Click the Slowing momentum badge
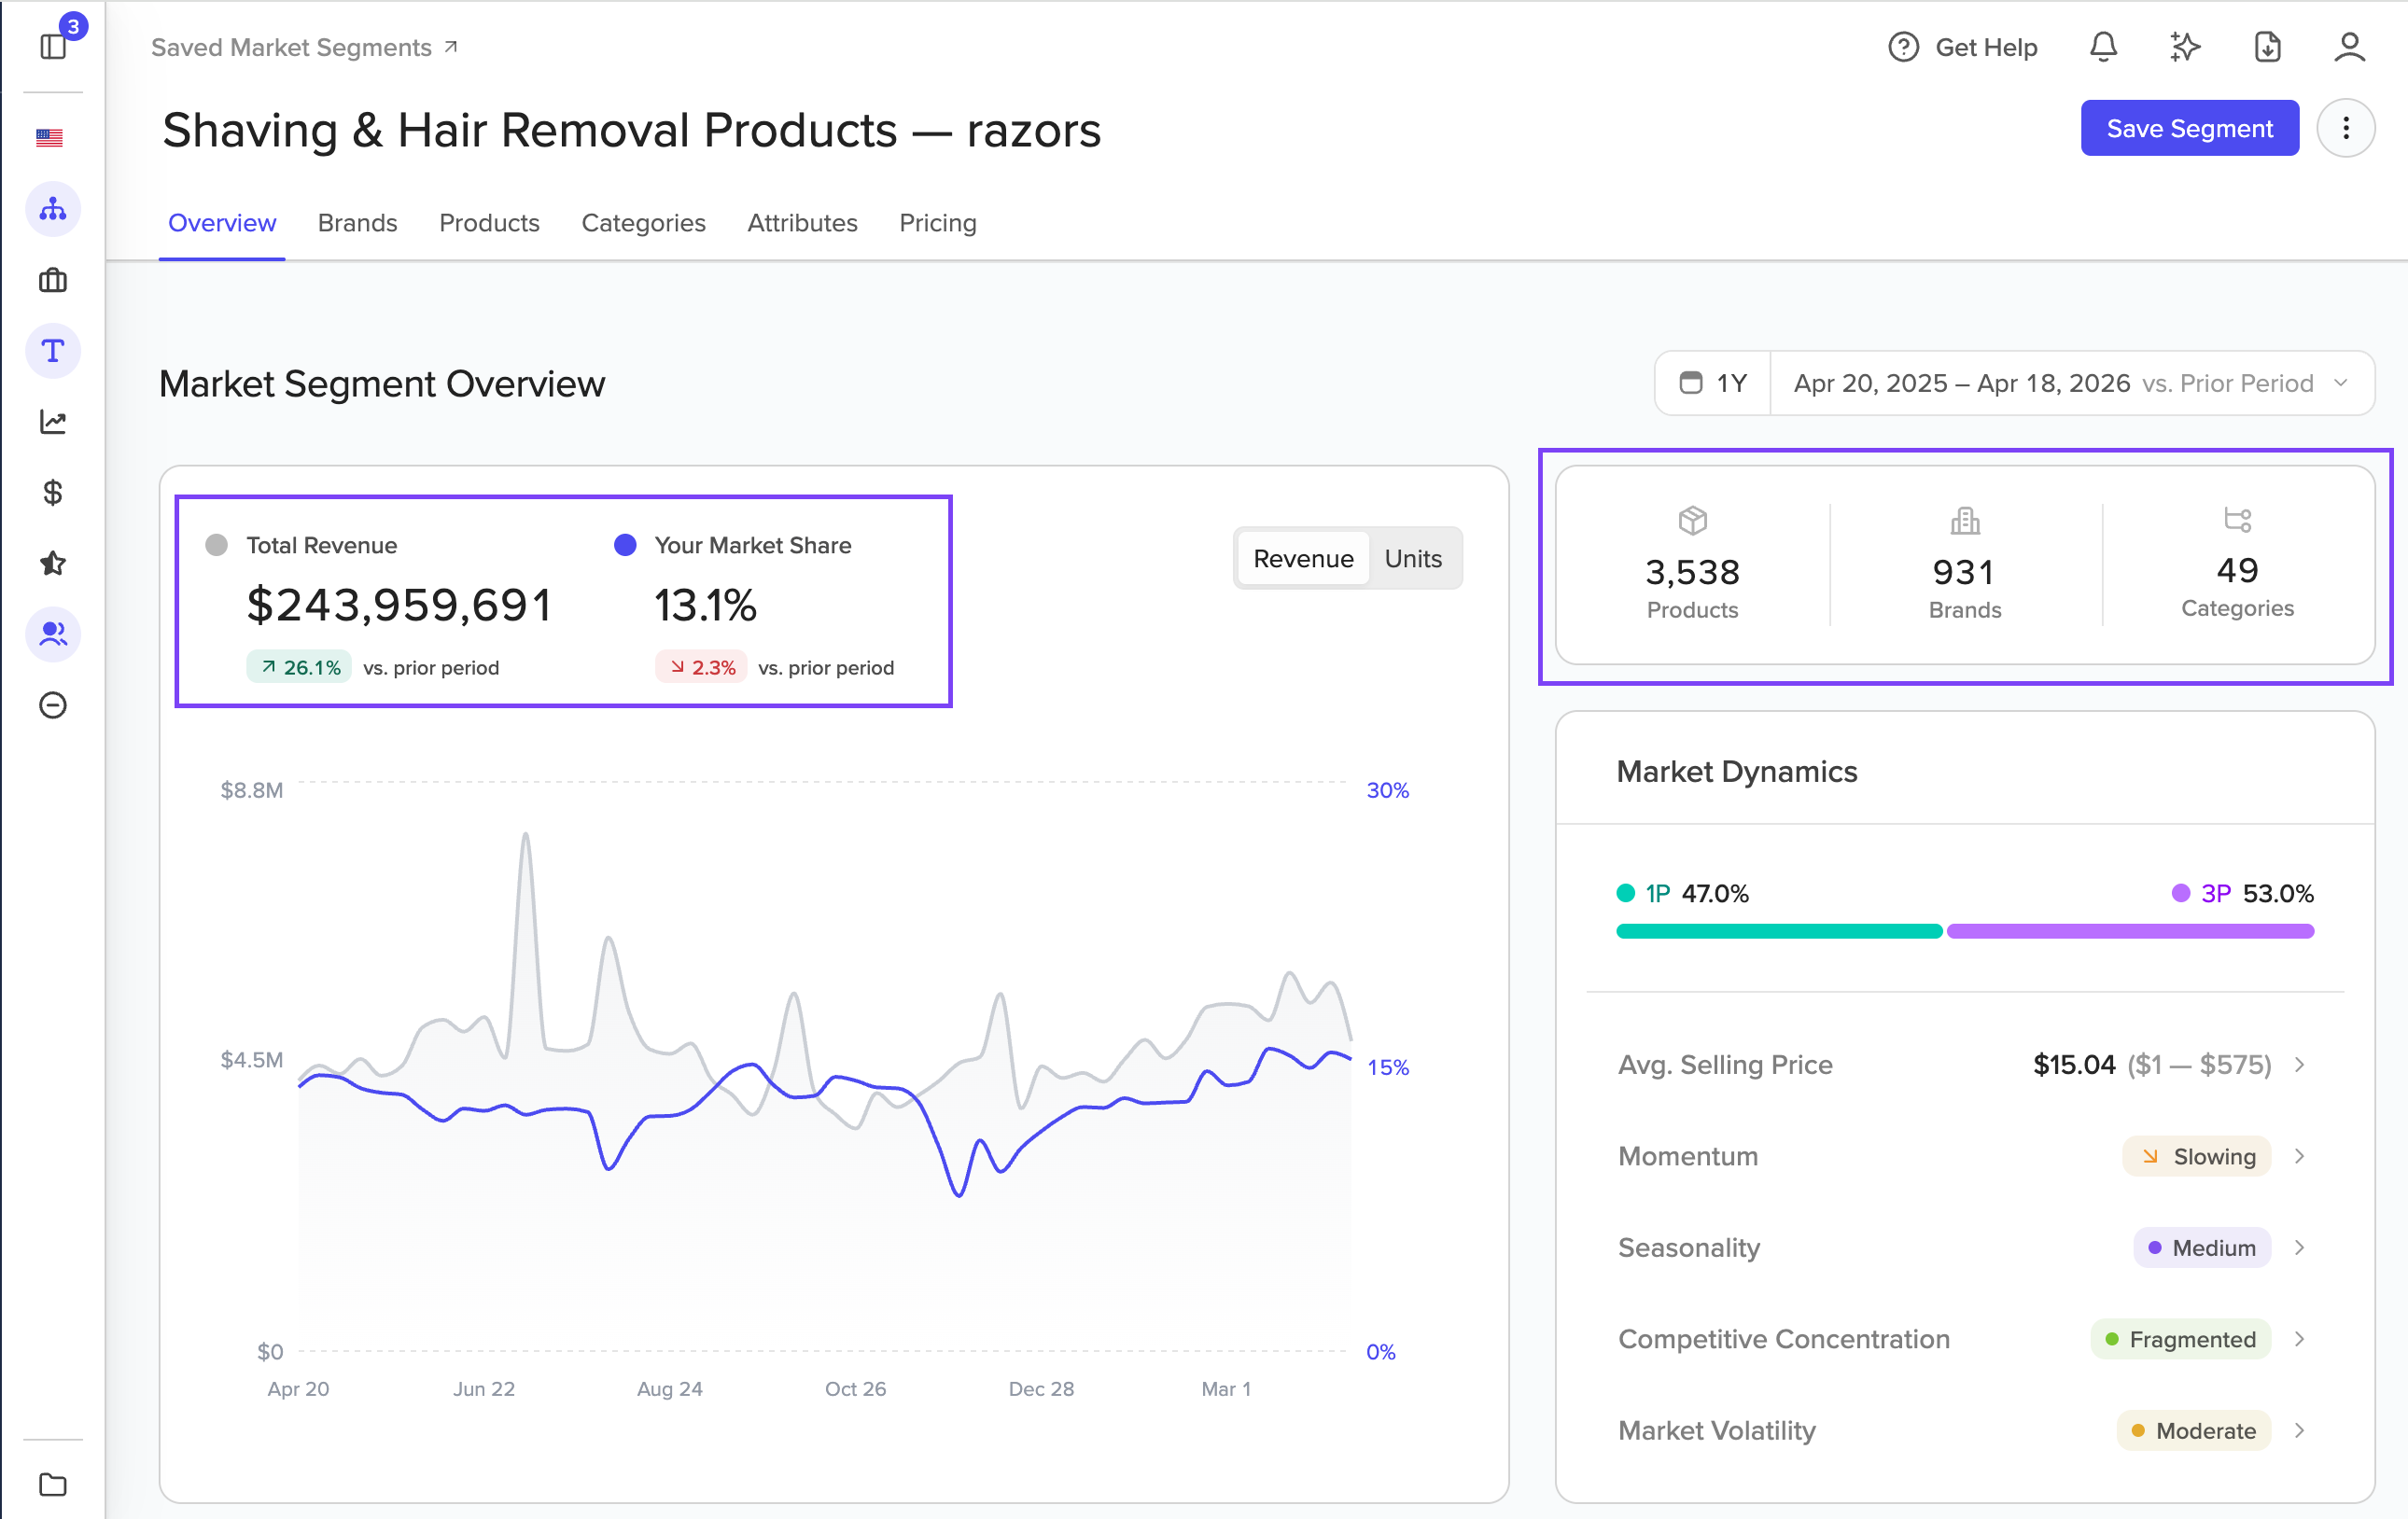 point(2196,1156)
